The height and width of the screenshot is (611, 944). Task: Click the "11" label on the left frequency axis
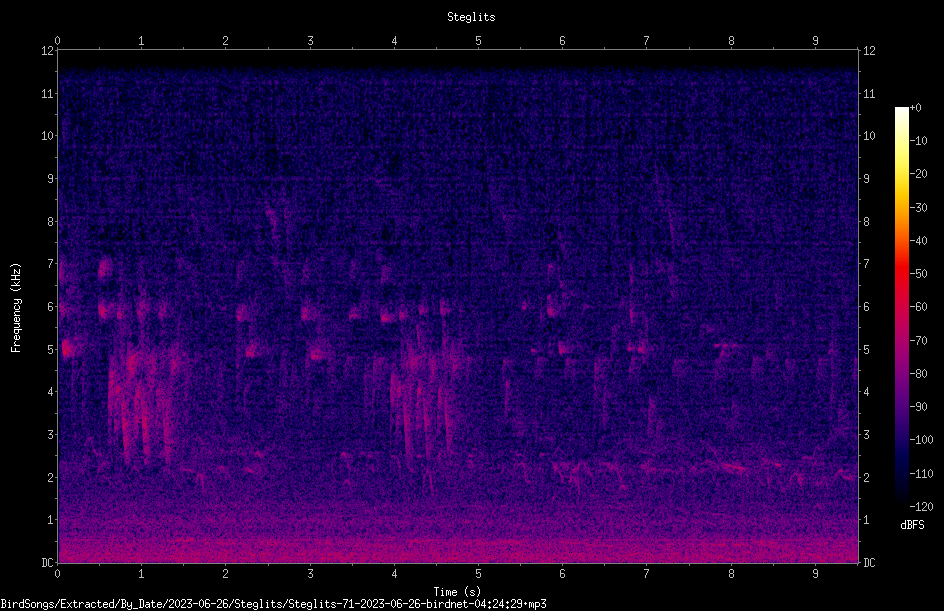(47, 93)
